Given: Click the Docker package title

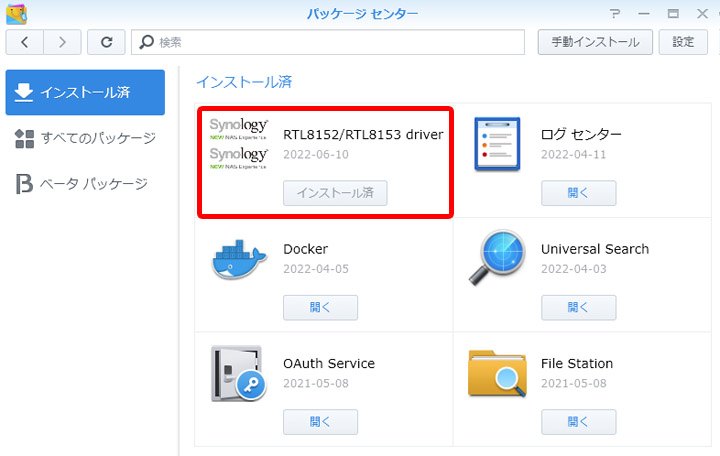Looking at the screenshot, I should (305, 249).
